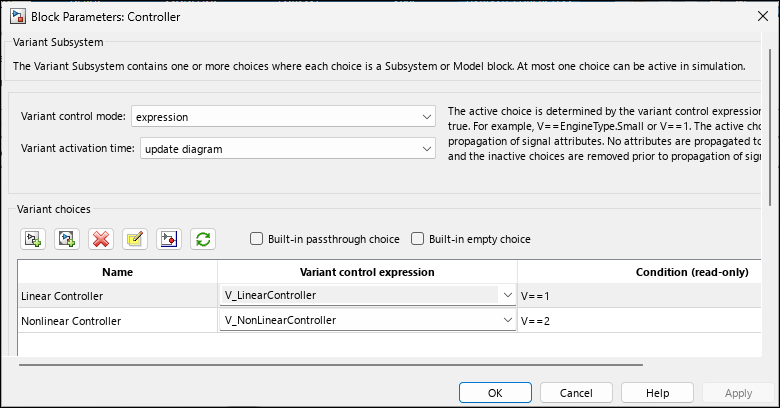780x408 pixels.
Task: Select the Nonlinear Controller row name
Action: [x=71, y=321]
